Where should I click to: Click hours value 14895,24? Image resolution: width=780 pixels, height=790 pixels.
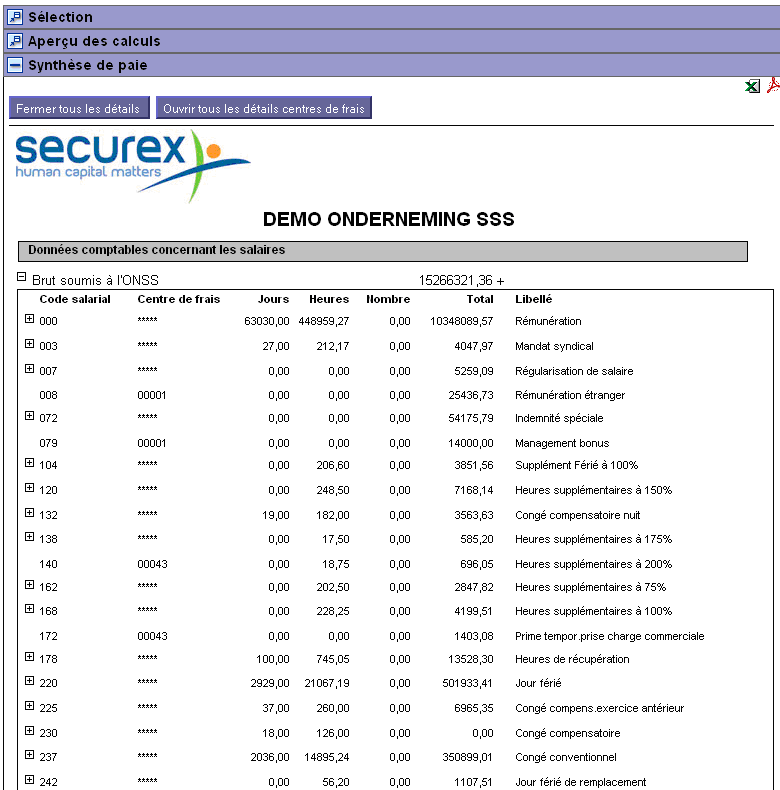pos(327,757)
